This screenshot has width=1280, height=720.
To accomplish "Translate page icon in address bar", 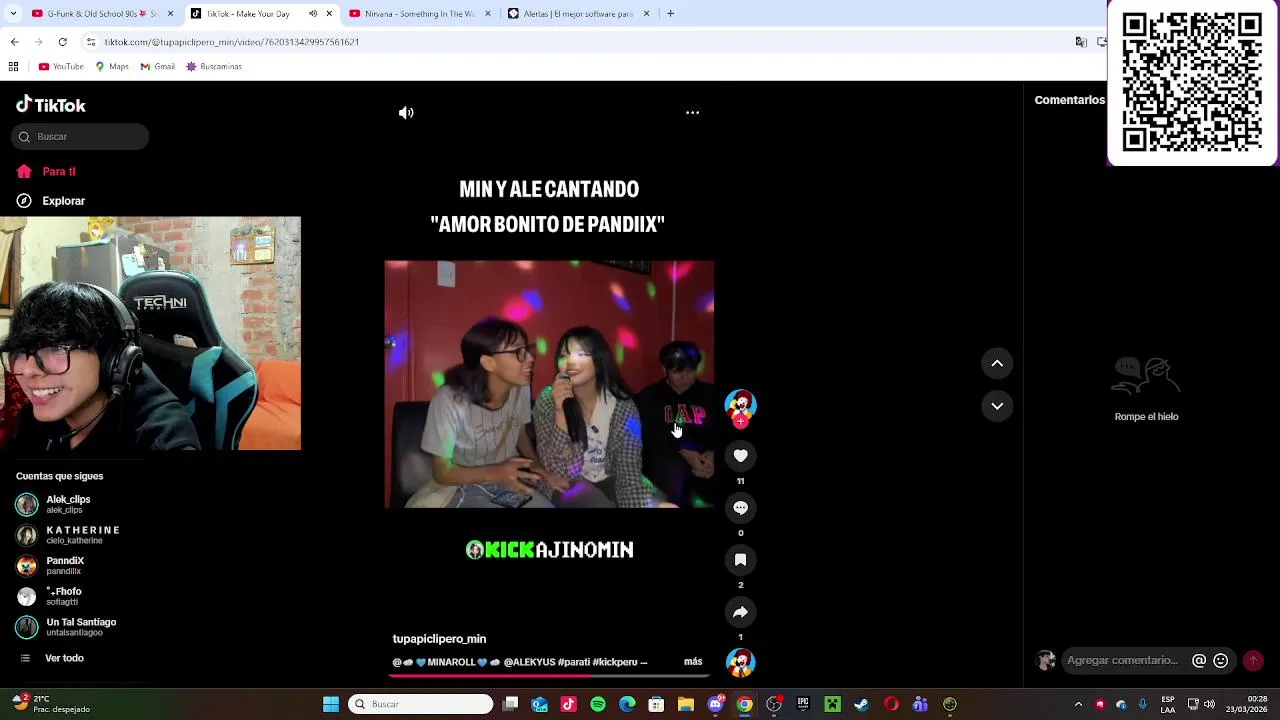I will click(1081, 42).
